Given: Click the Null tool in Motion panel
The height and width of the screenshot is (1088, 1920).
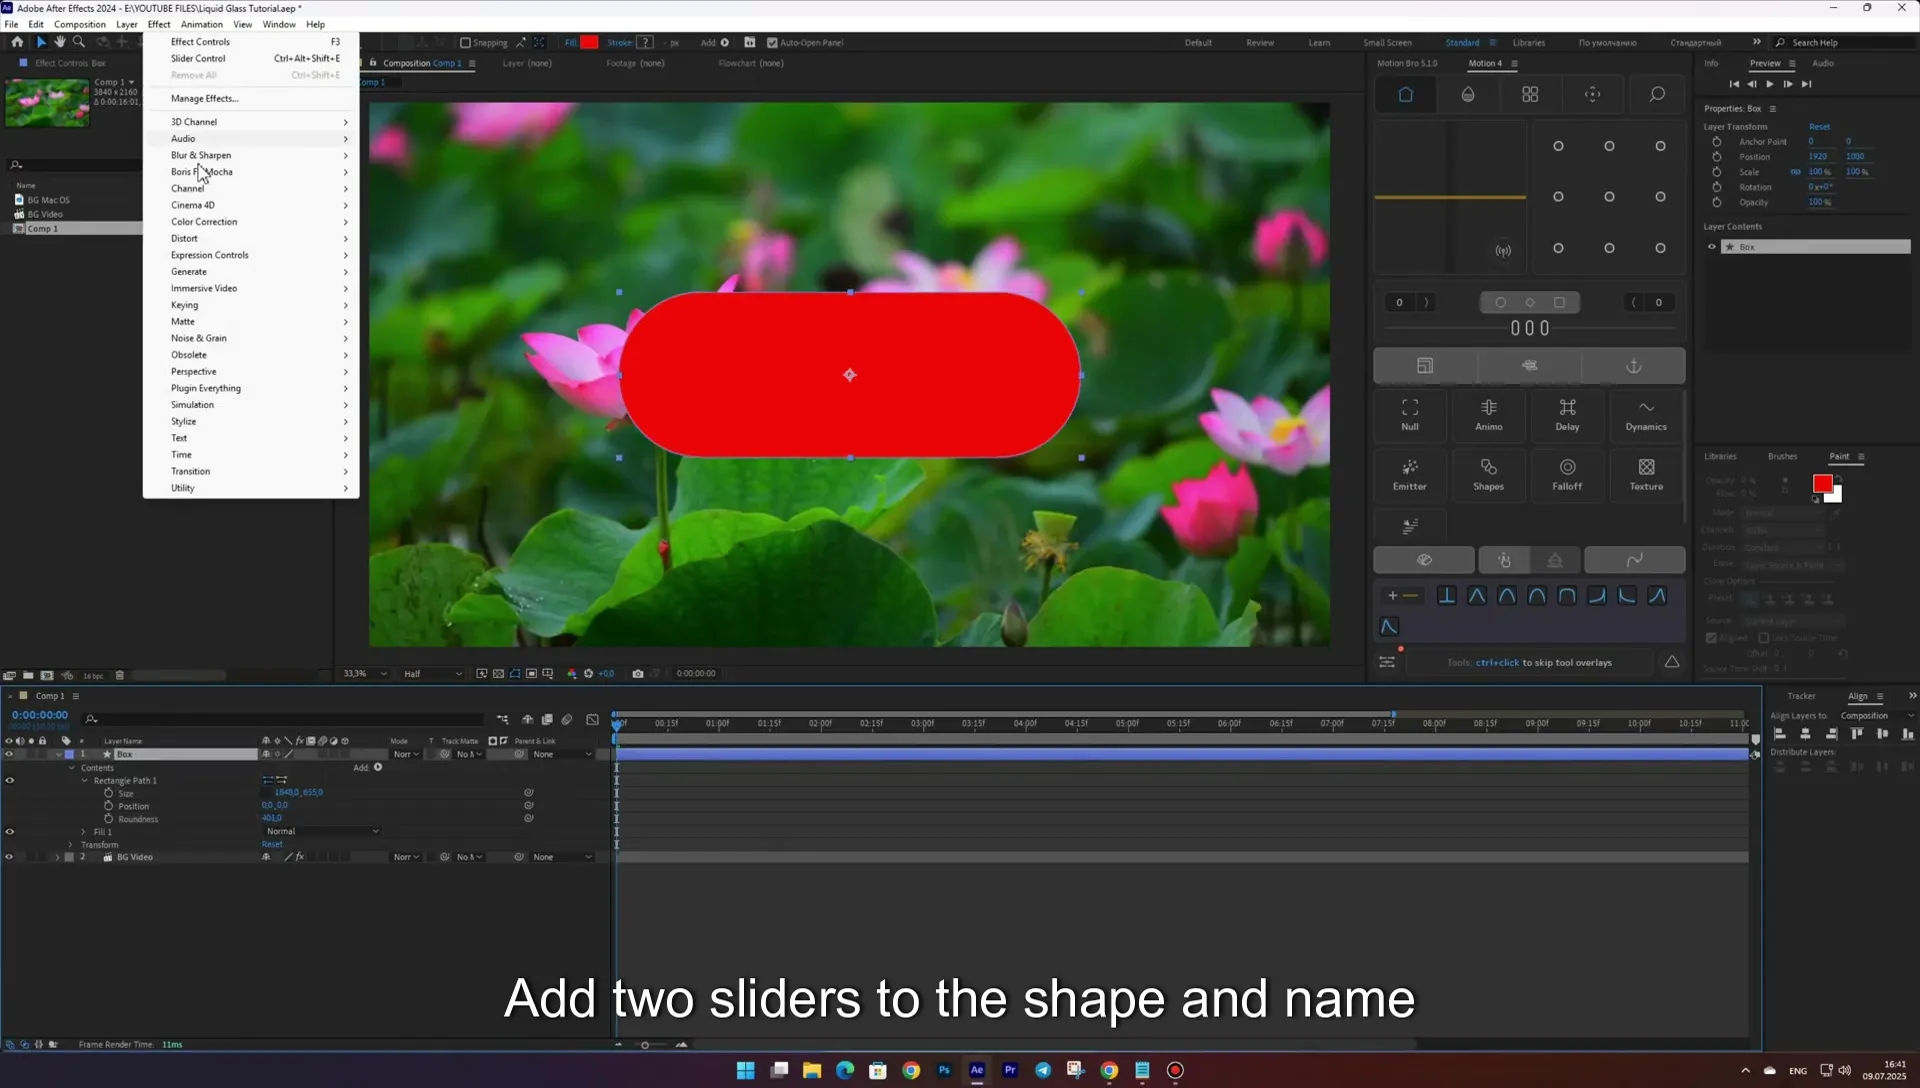Looking at the screenshot, I should [1409, 414].
